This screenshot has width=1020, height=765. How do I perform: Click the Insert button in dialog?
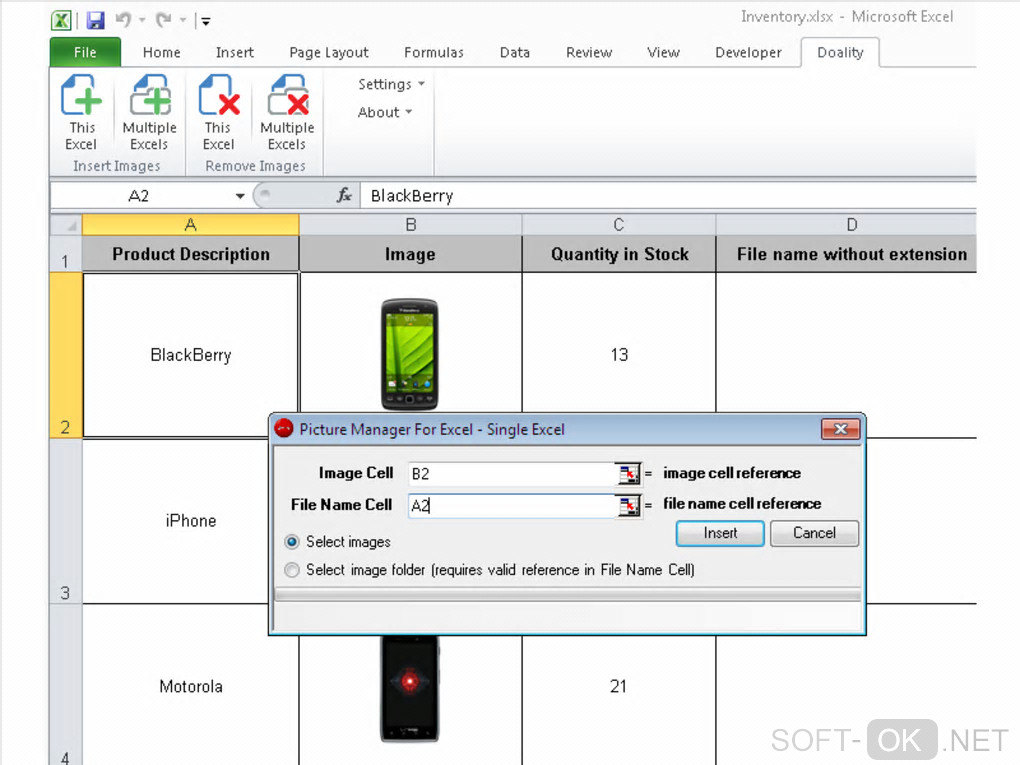tap(720, 533)
